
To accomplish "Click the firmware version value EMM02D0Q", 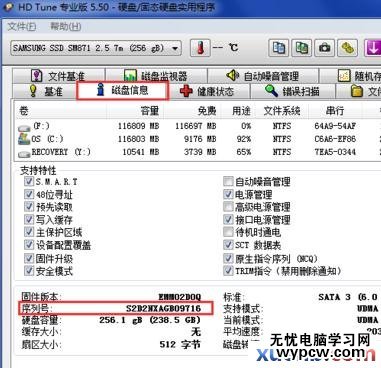I will 179,297.
